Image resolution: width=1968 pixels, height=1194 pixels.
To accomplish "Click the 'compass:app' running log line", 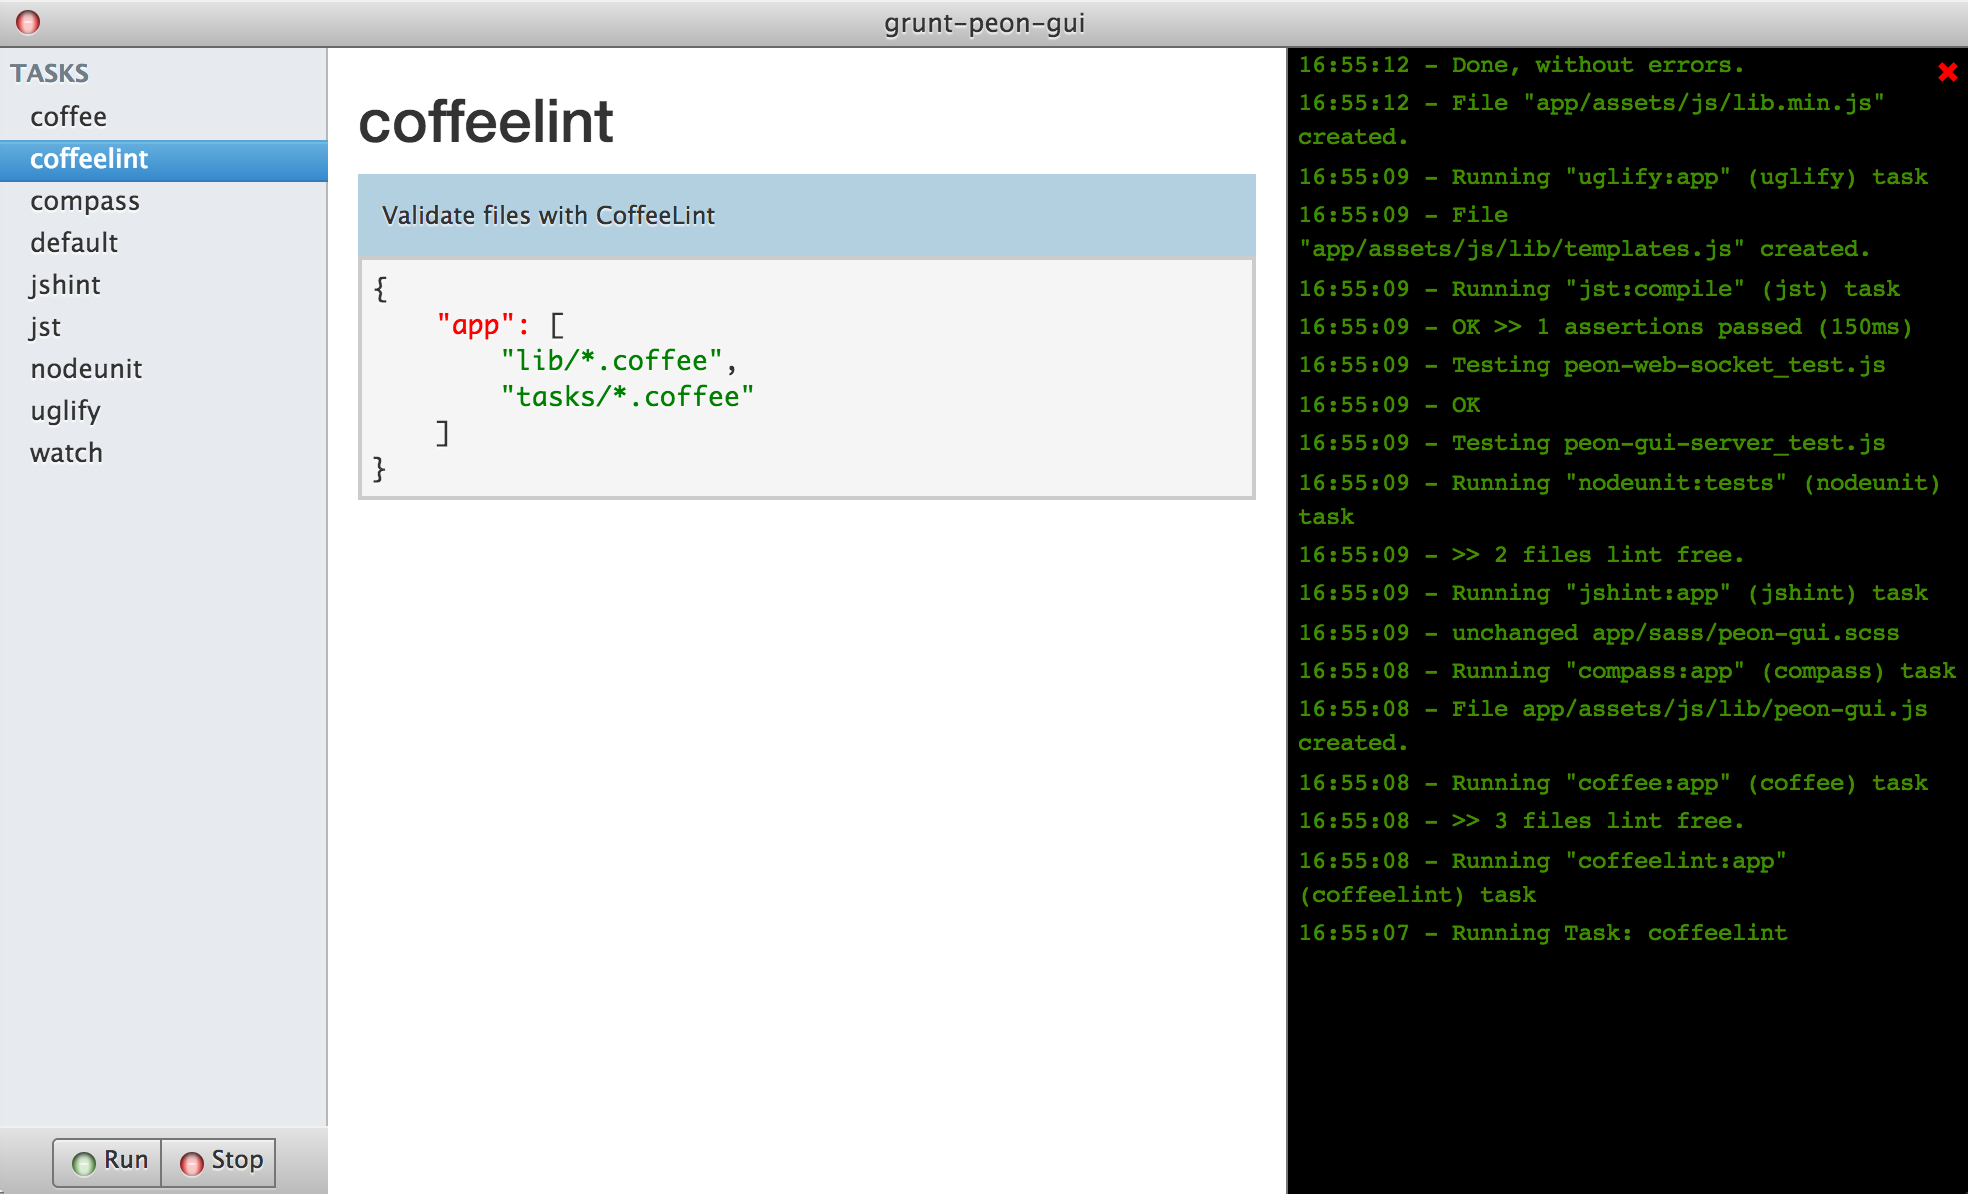I will (x=1627, y=671).
